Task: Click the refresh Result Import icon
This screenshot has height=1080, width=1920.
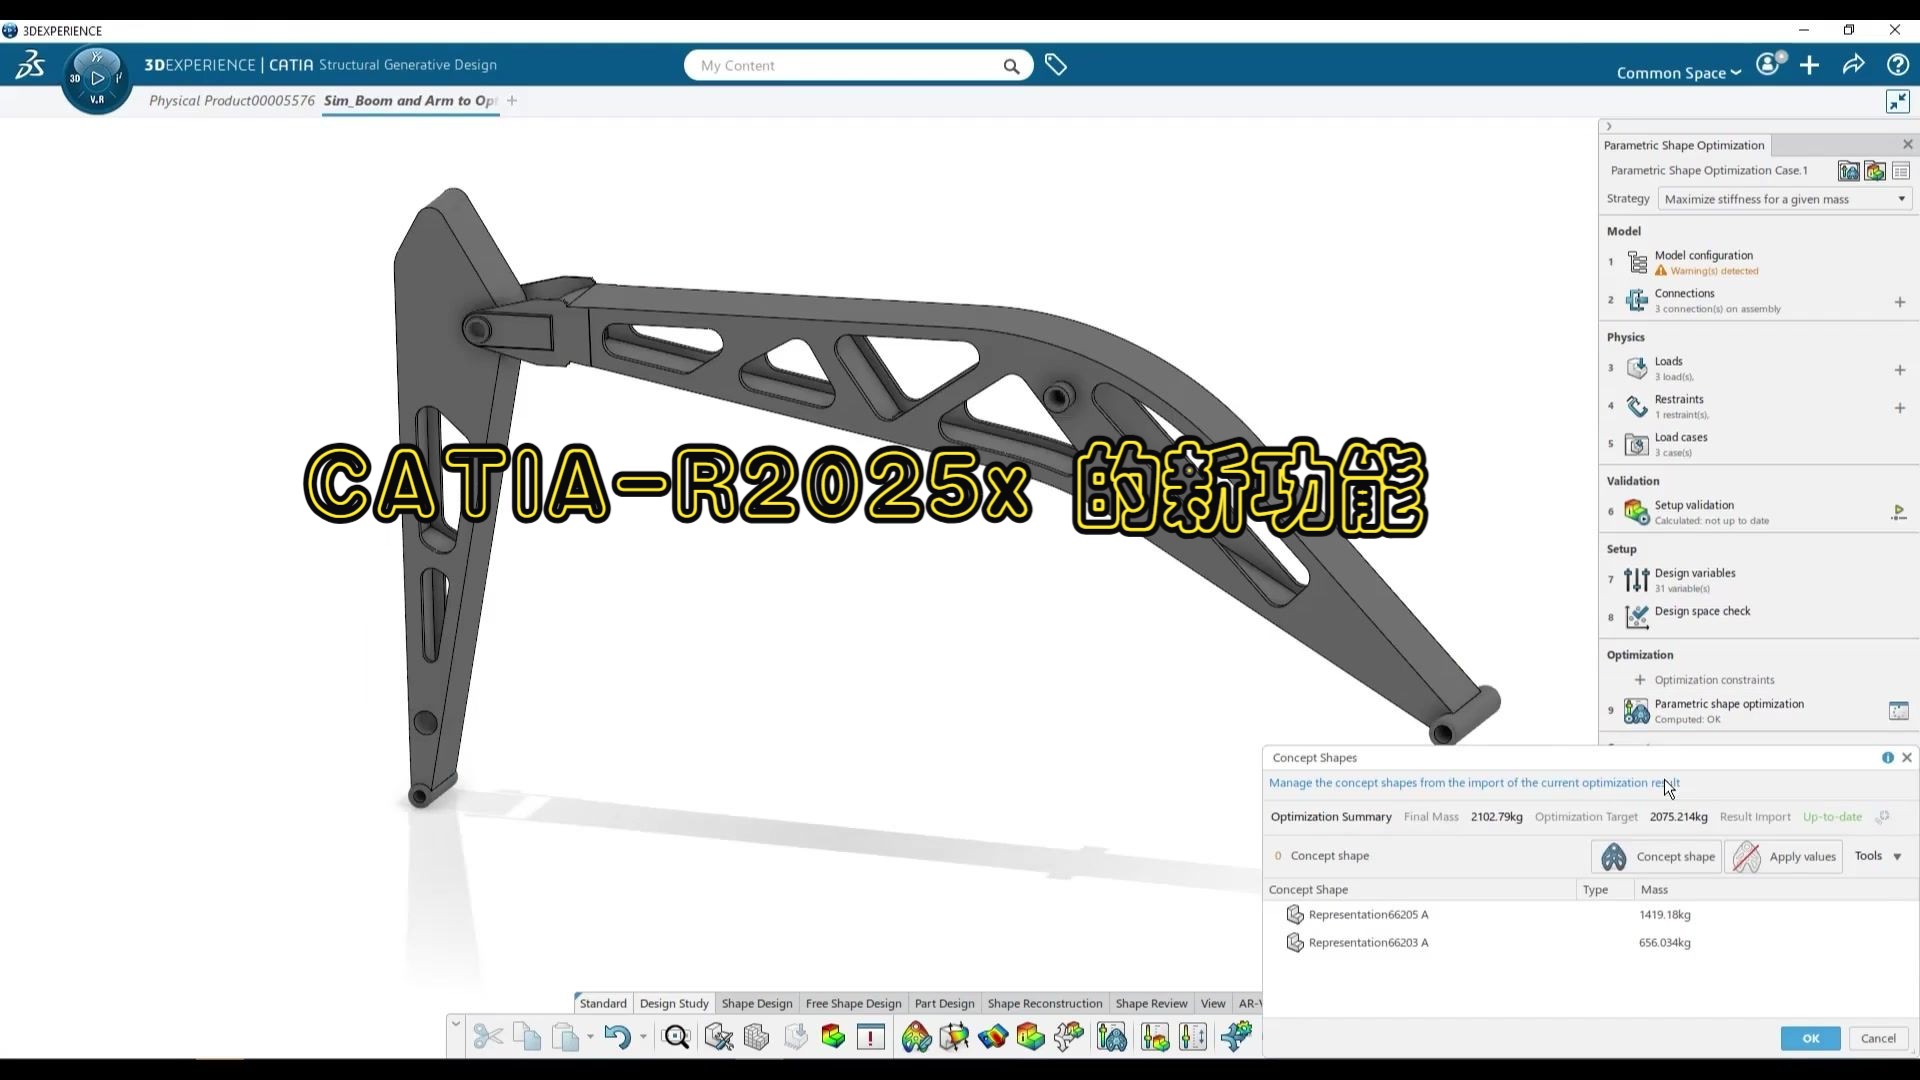Action: point(1882,817)
